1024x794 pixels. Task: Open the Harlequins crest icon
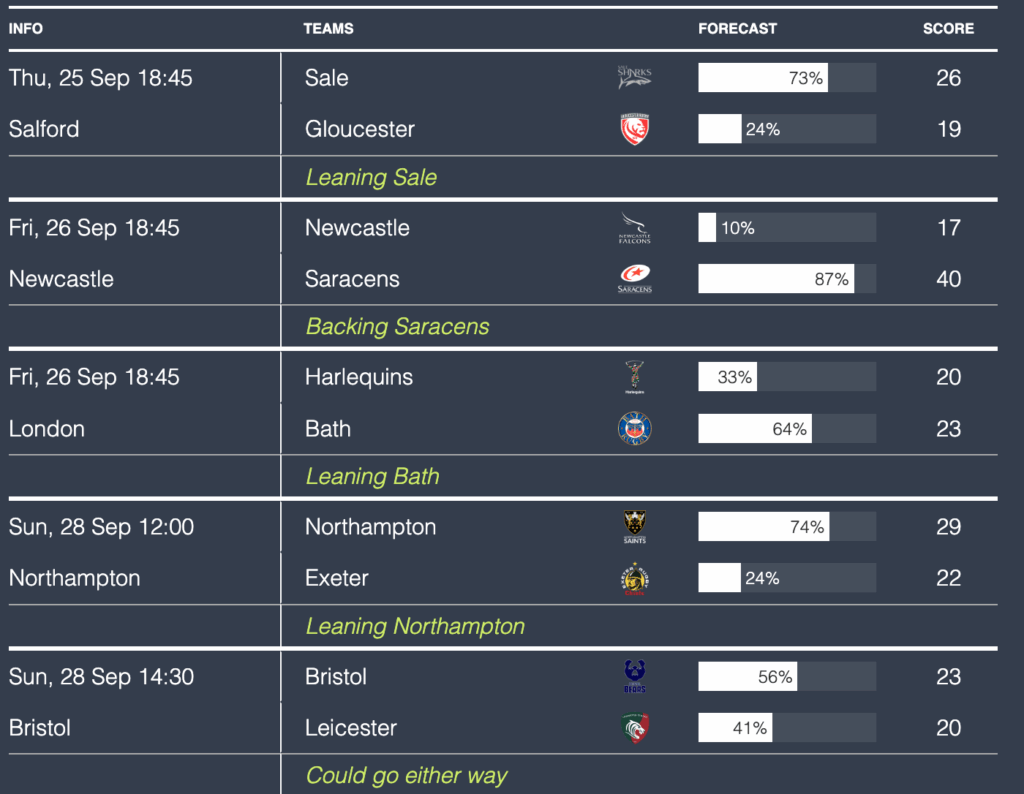[x=634, y=377]
